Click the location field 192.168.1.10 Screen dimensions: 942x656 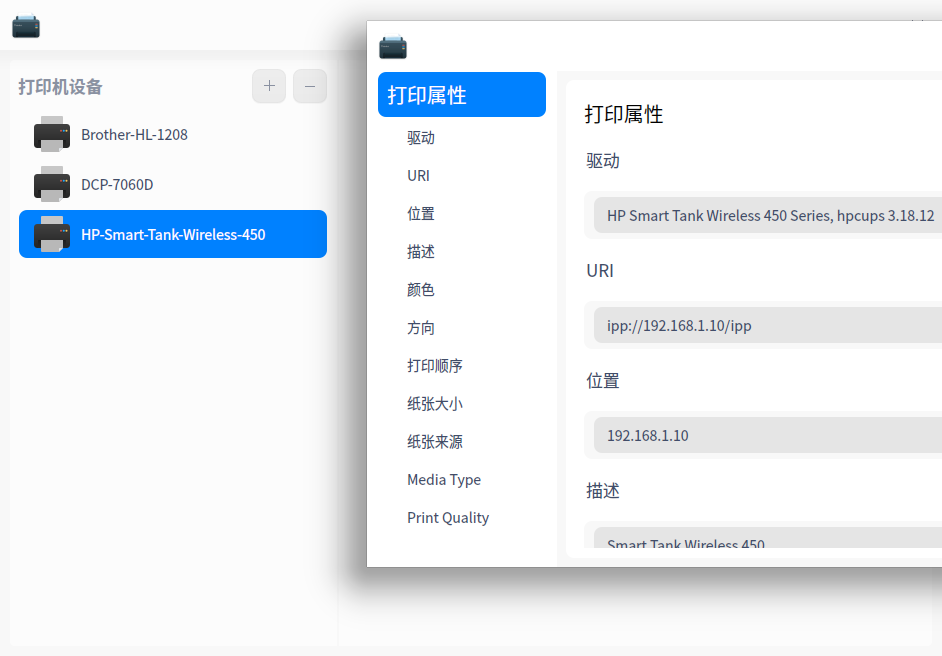768,436
